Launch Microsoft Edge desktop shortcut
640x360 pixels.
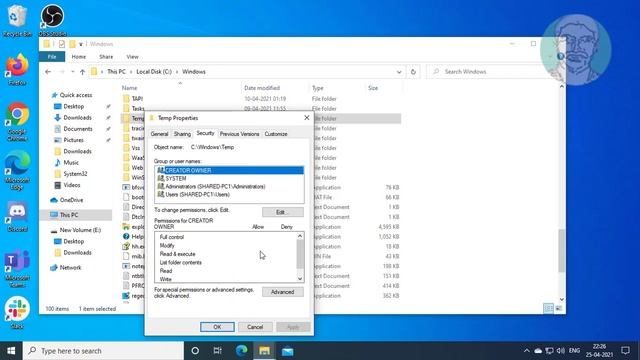point(17,170)
